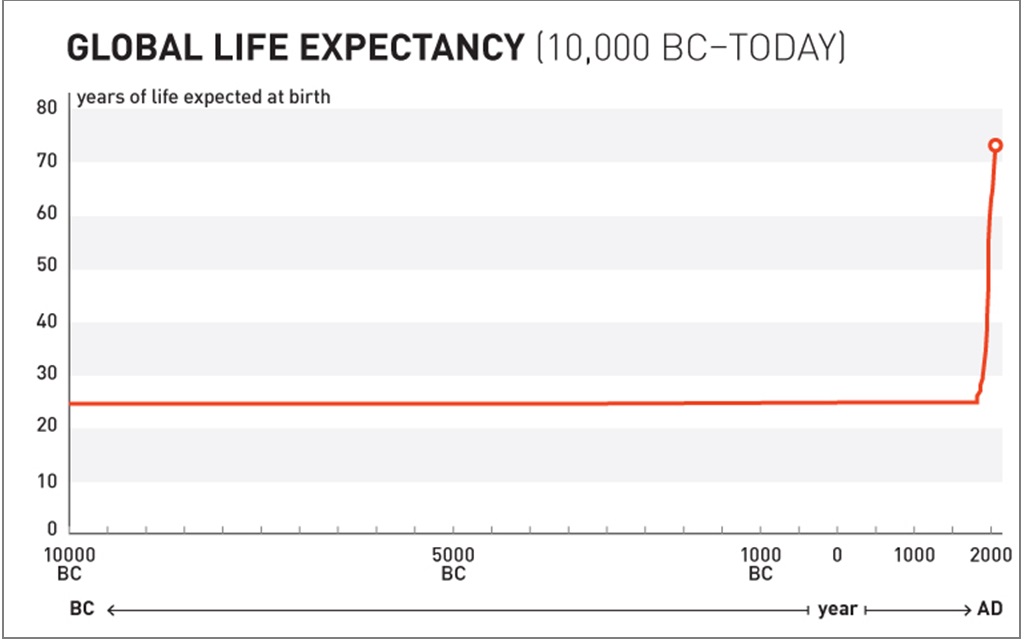This screenshot has height=639, width=1027.
Task: Click the year 0 label on the horizontal axis
Action: click(x=838, y=555)
